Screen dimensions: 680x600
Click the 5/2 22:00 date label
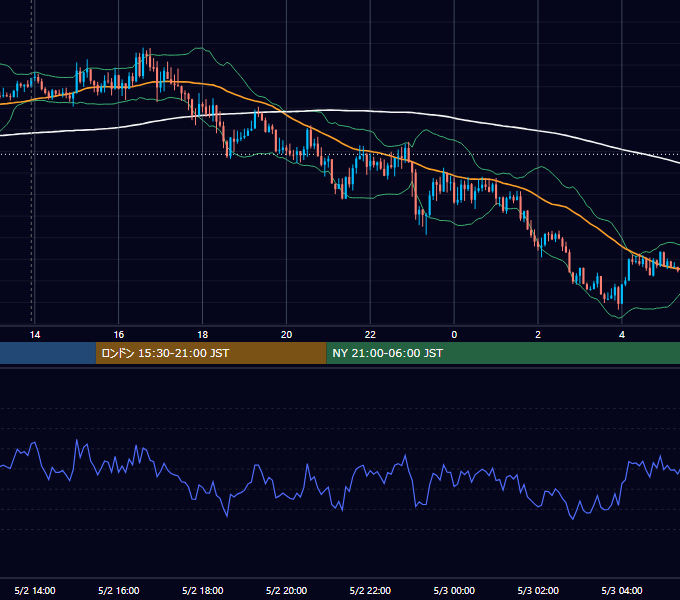[x=370, y=590]
